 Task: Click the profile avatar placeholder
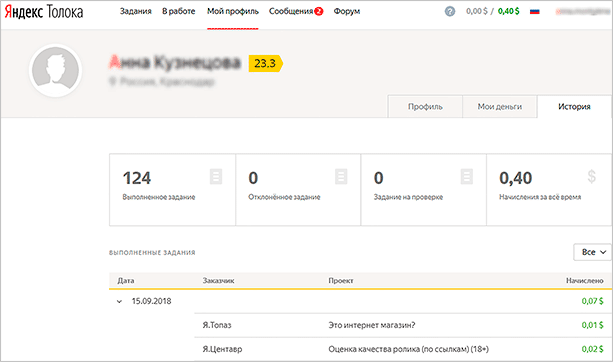pyautogui.click(x=56, y=70)
